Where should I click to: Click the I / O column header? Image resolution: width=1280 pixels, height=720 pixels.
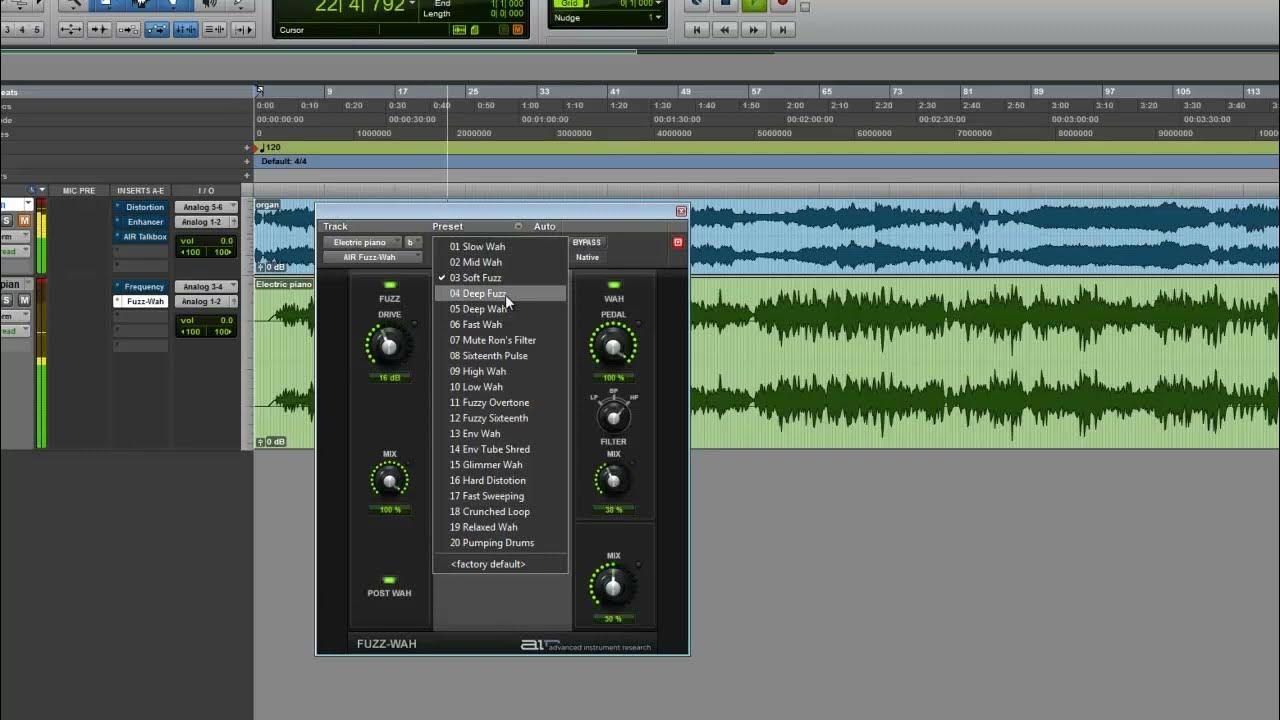click(206, 190)
